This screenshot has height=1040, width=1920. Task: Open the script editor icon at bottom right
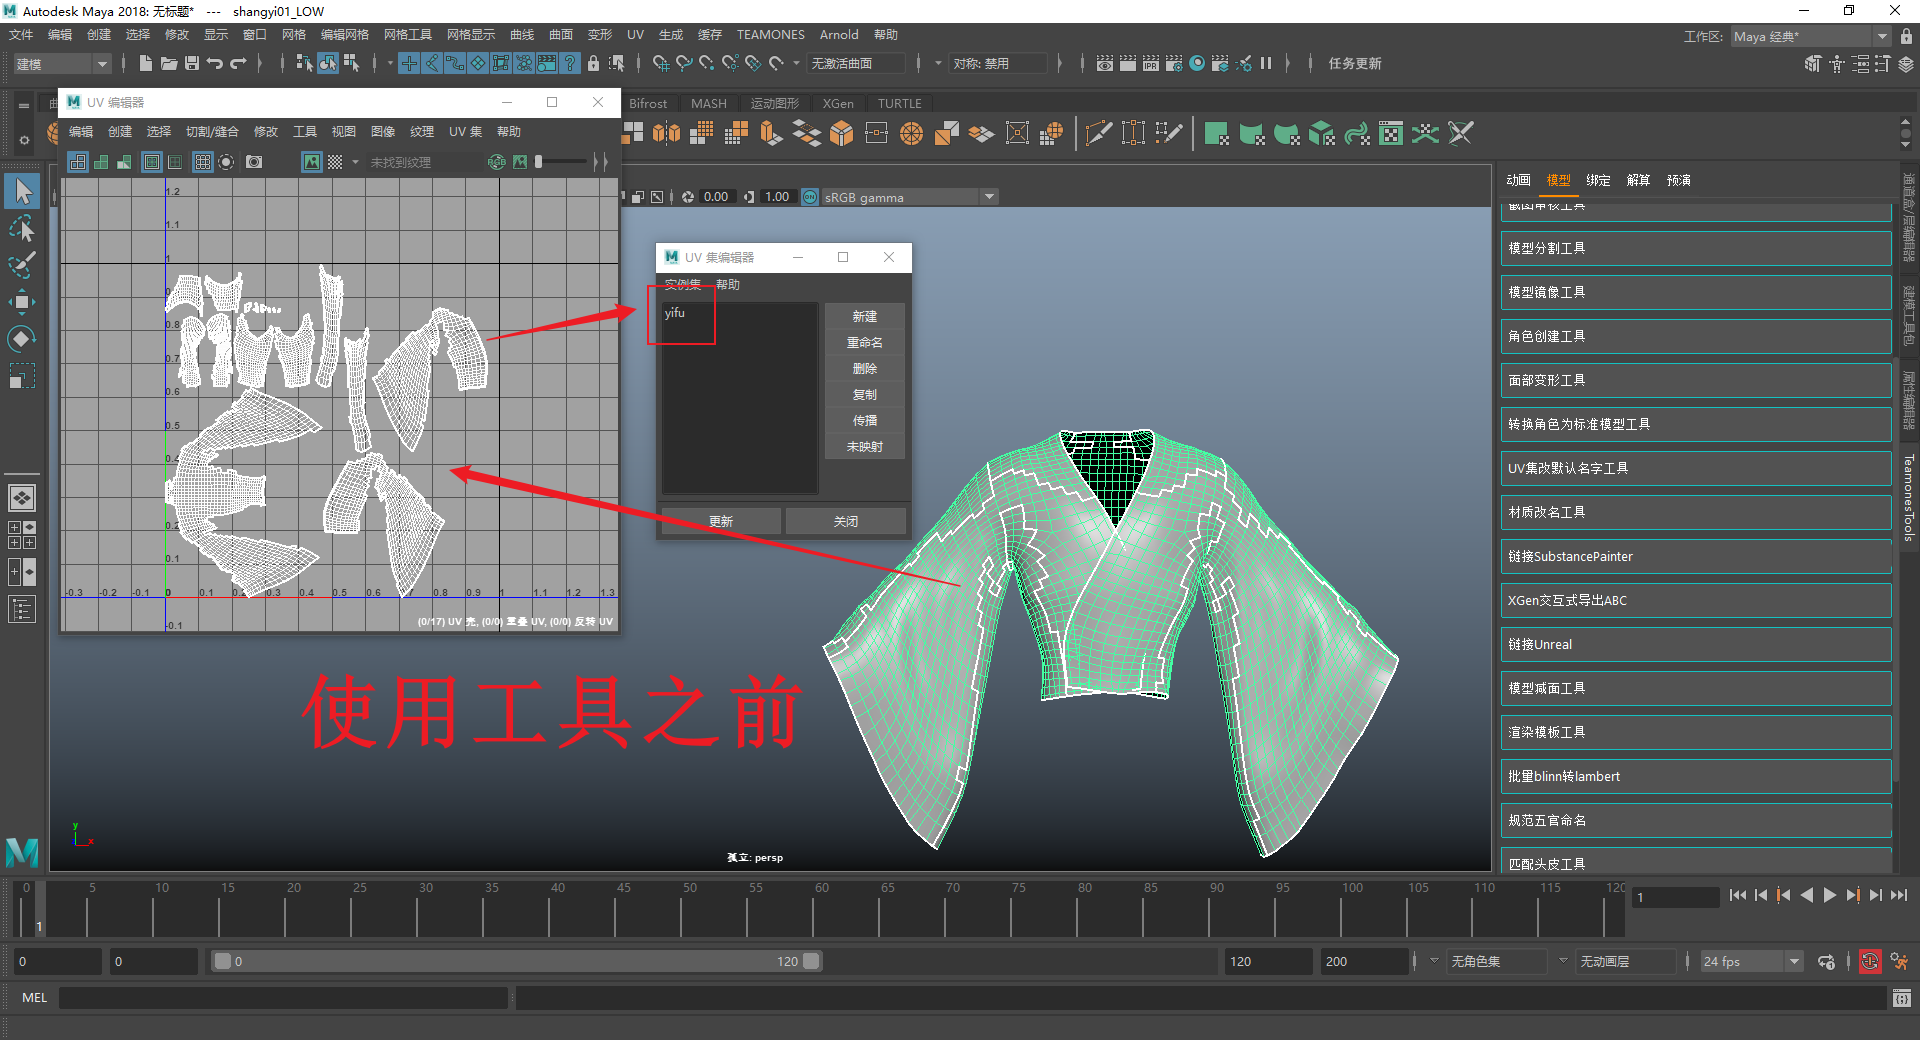pos(1901,998)
